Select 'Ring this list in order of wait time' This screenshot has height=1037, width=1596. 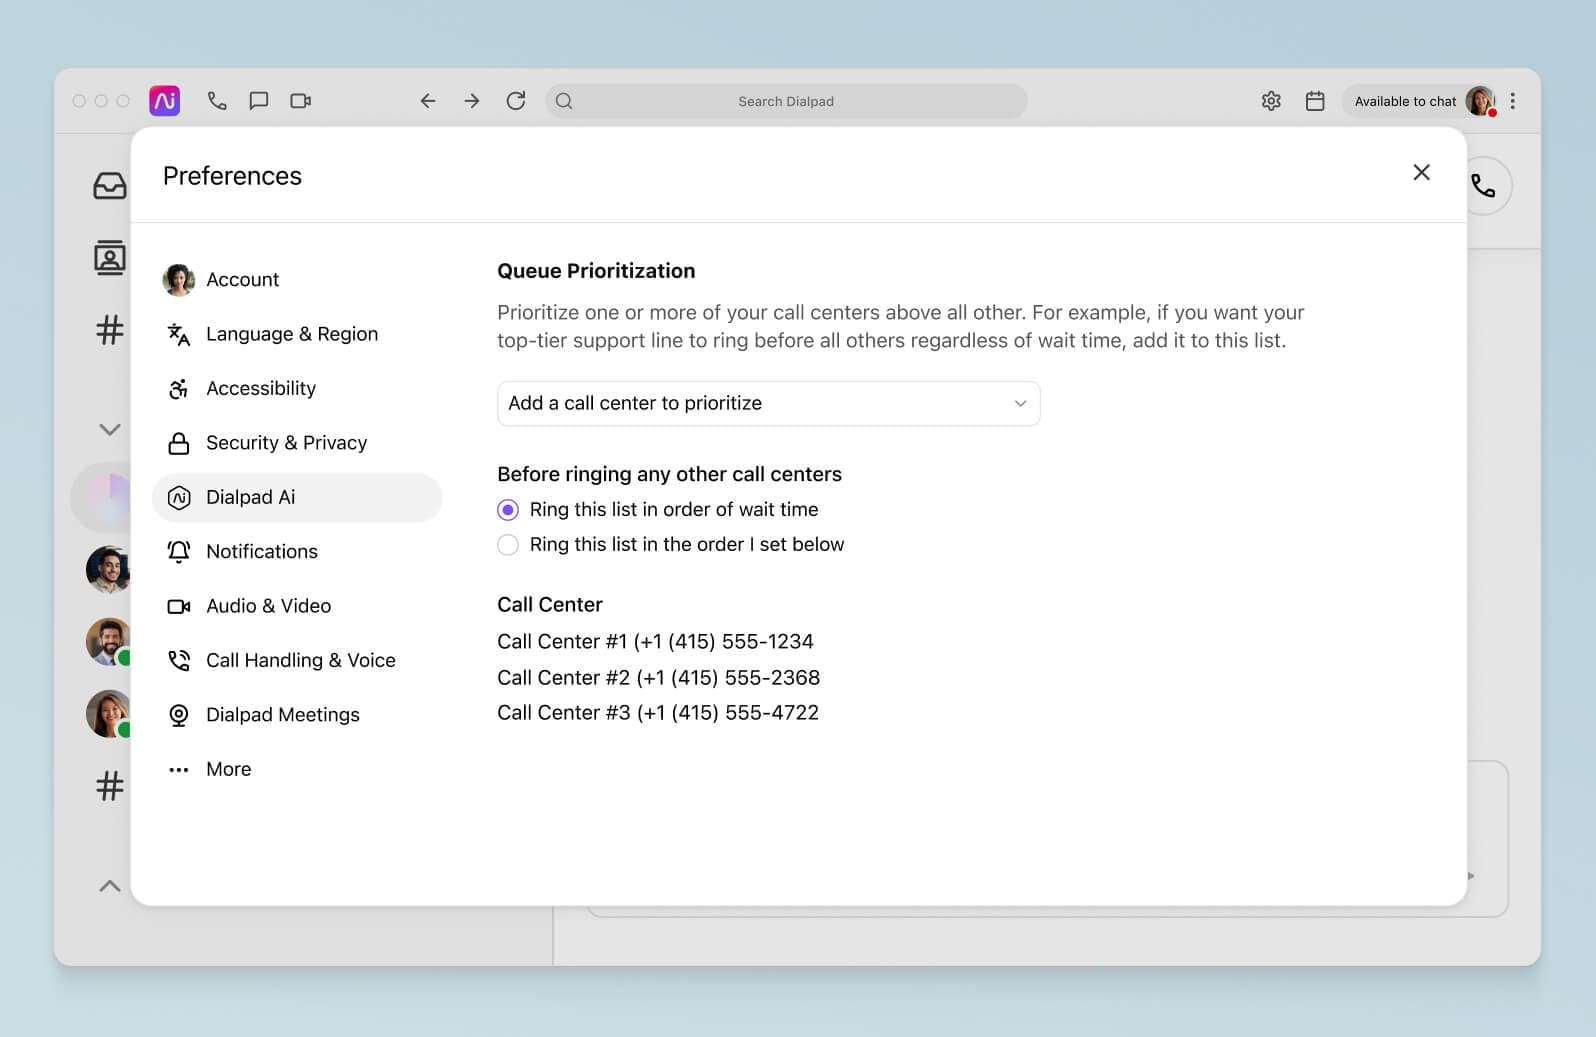509,510
